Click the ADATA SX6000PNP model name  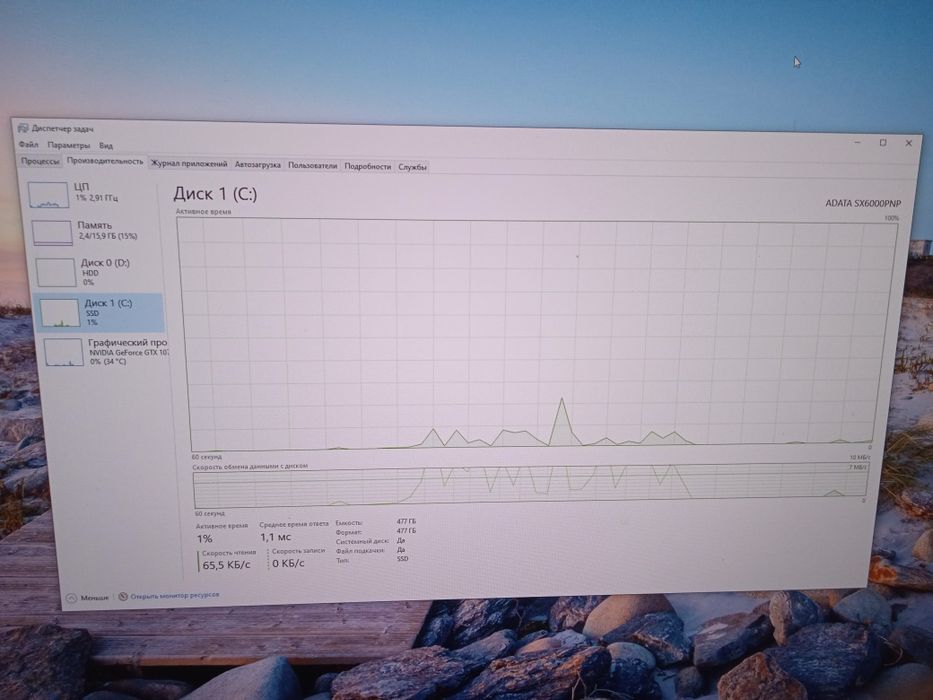863,203
